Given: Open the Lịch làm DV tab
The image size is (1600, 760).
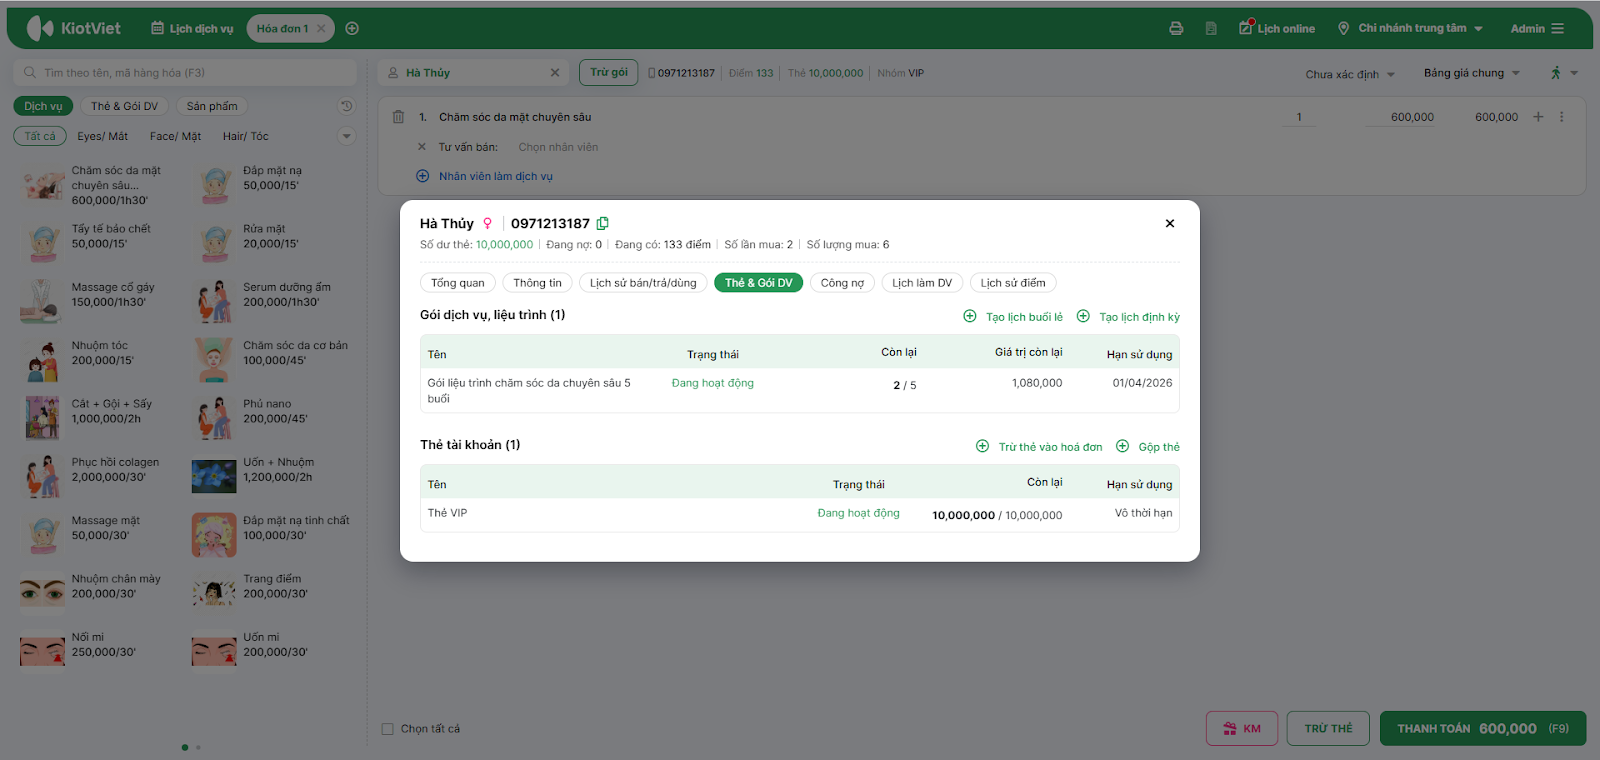Looking at the screenshot, I should pyautogui.click(x=922, y=283).
